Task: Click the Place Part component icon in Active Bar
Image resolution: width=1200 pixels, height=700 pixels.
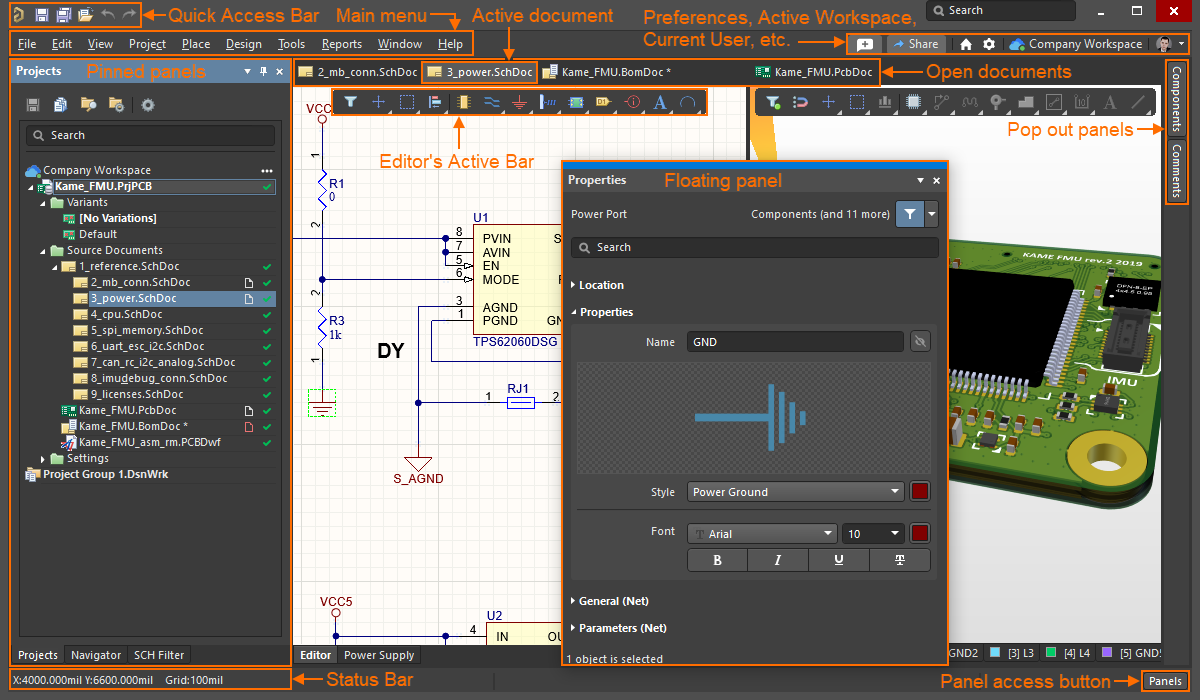Action: [463, 102]
